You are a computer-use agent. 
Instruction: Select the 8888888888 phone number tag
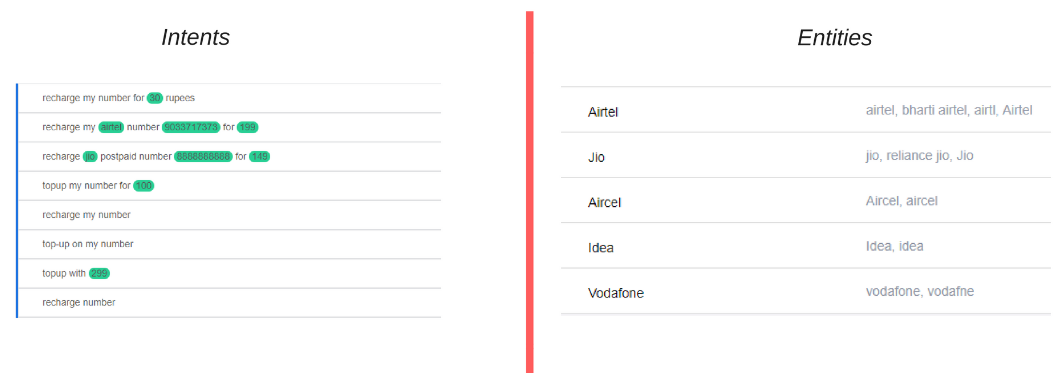tap(204, 156)
